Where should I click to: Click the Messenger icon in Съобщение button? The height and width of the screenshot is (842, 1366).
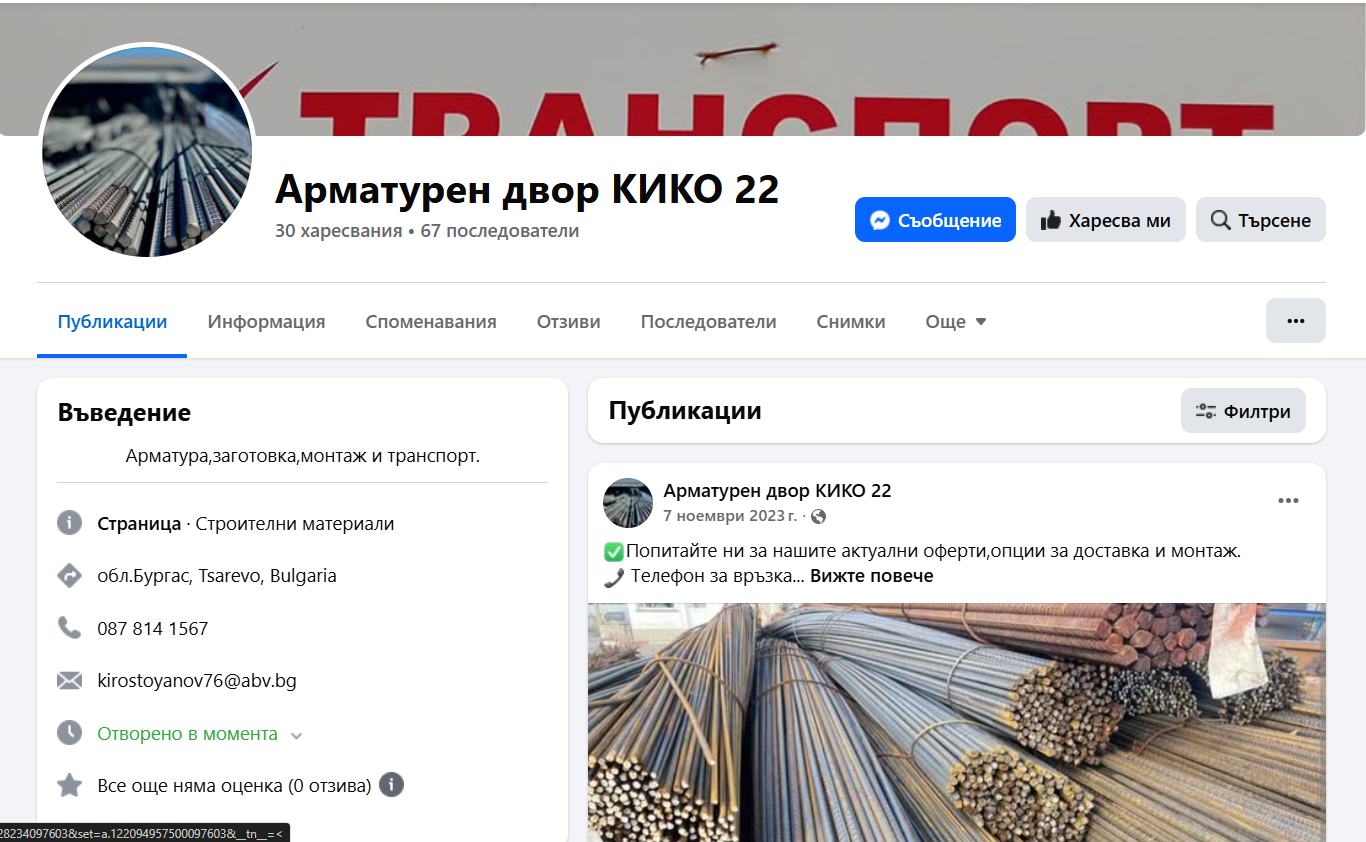tap(880, 220)
